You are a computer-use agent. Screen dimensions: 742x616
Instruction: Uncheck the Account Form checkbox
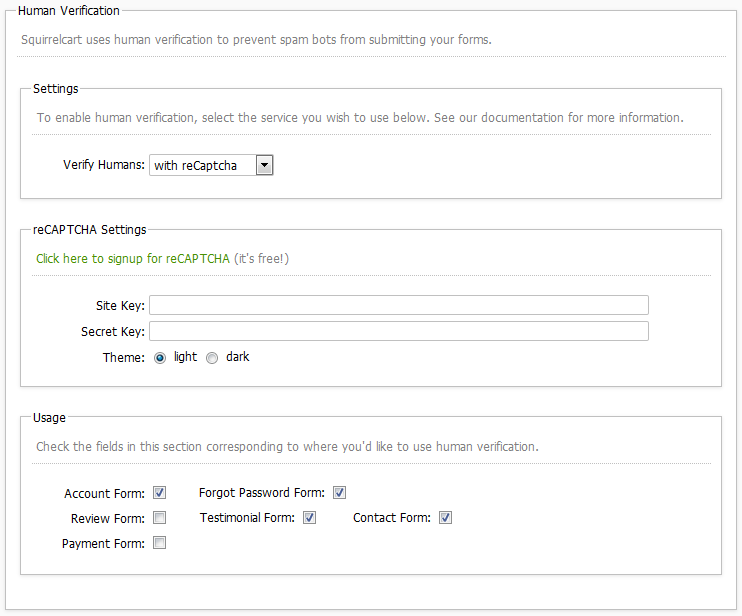160,493
